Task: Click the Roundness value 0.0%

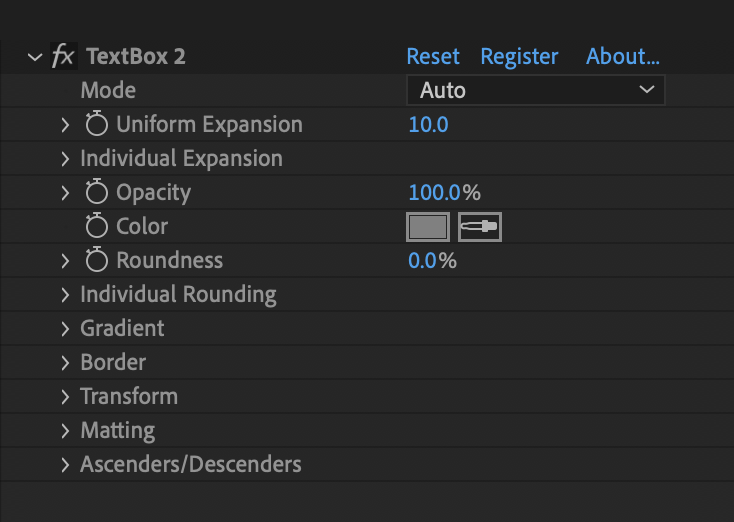Action: [x=432, y=261]
